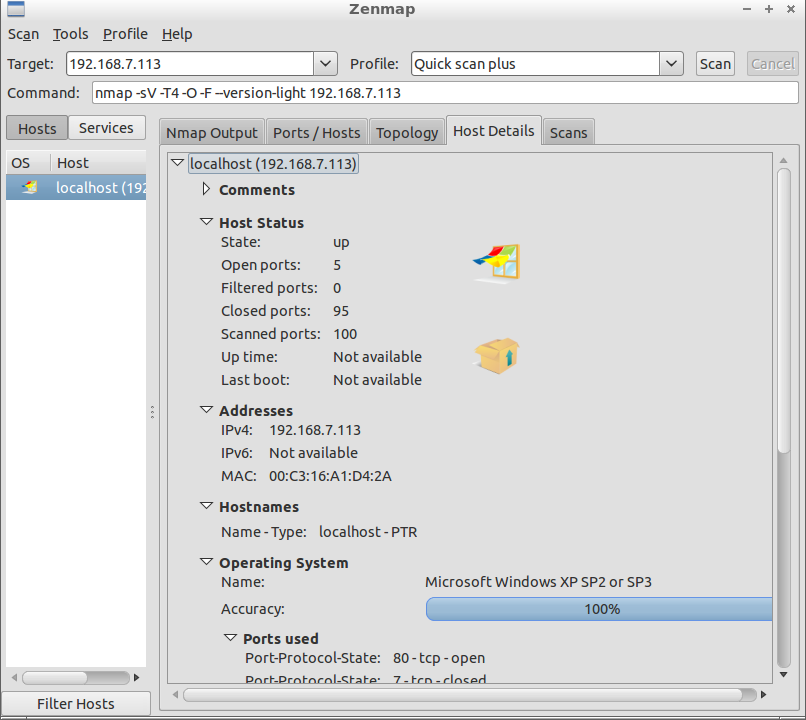
Task: Click the open box vulnerability icon
Action: coord(497,356)
